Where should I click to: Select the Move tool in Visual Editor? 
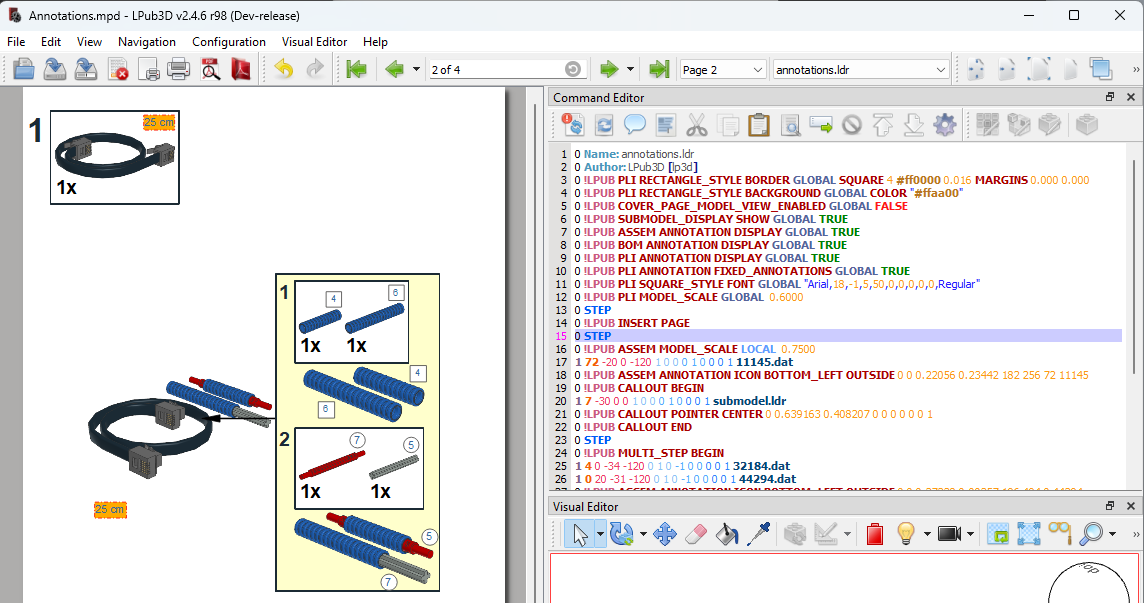[x=665, y=534]
